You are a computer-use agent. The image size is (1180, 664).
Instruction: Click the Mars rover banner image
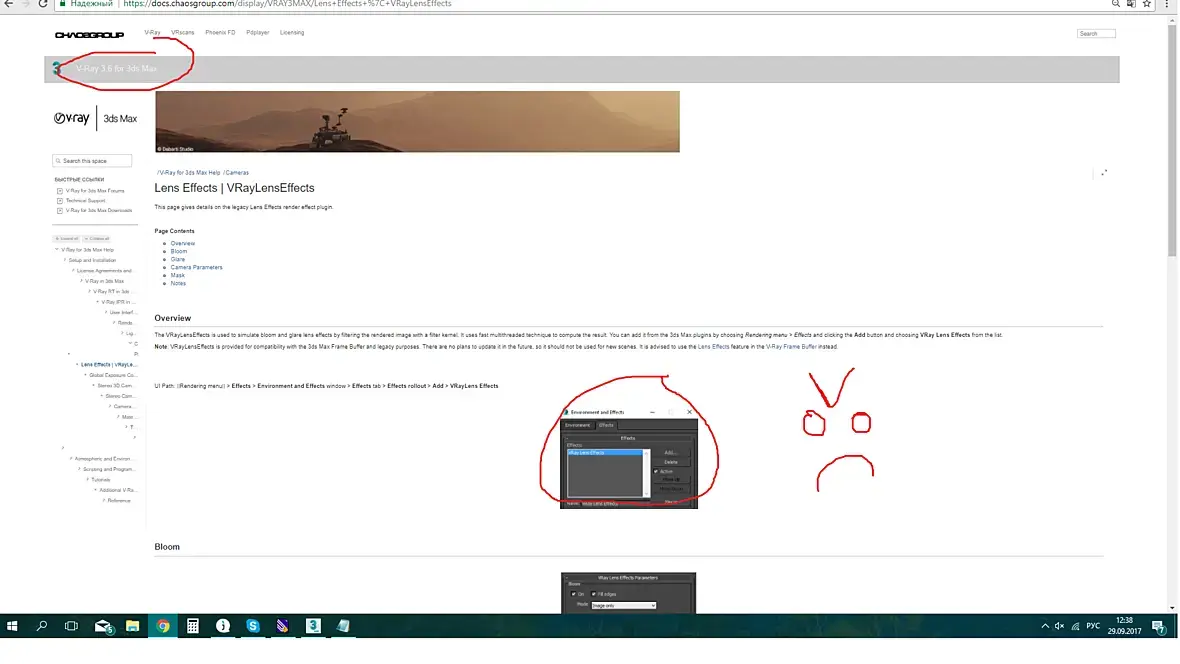coord(418,122)
